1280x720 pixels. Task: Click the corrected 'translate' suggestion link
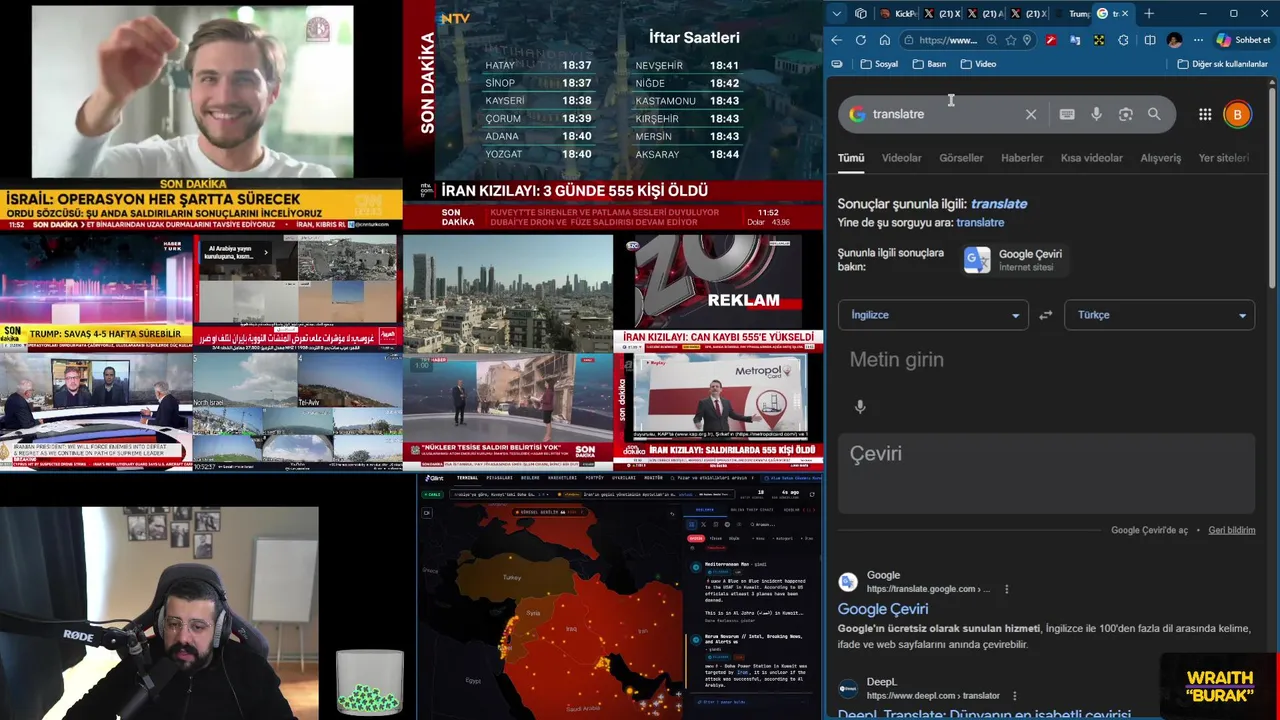pos(999,204)
